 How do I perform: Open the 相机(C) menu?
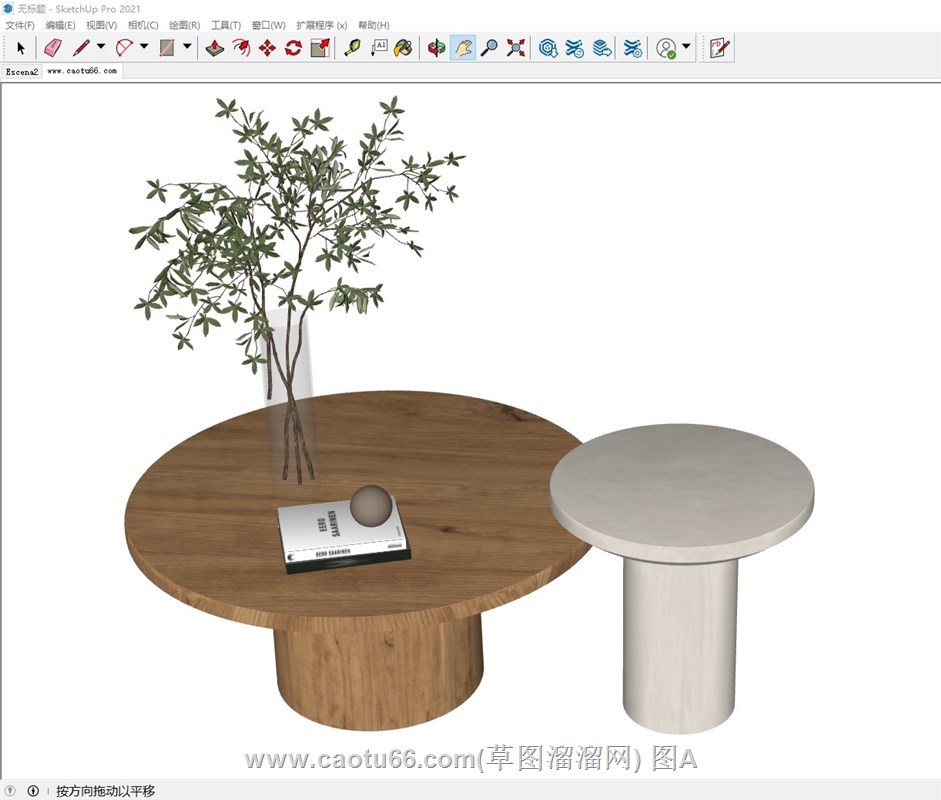(143, 25)
